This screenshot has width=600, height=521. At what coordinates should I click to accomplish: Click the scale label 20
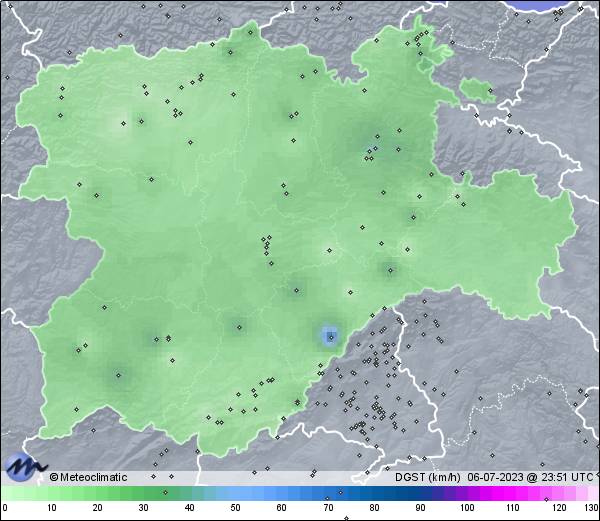pyautogui.click(x=98, y=508)
